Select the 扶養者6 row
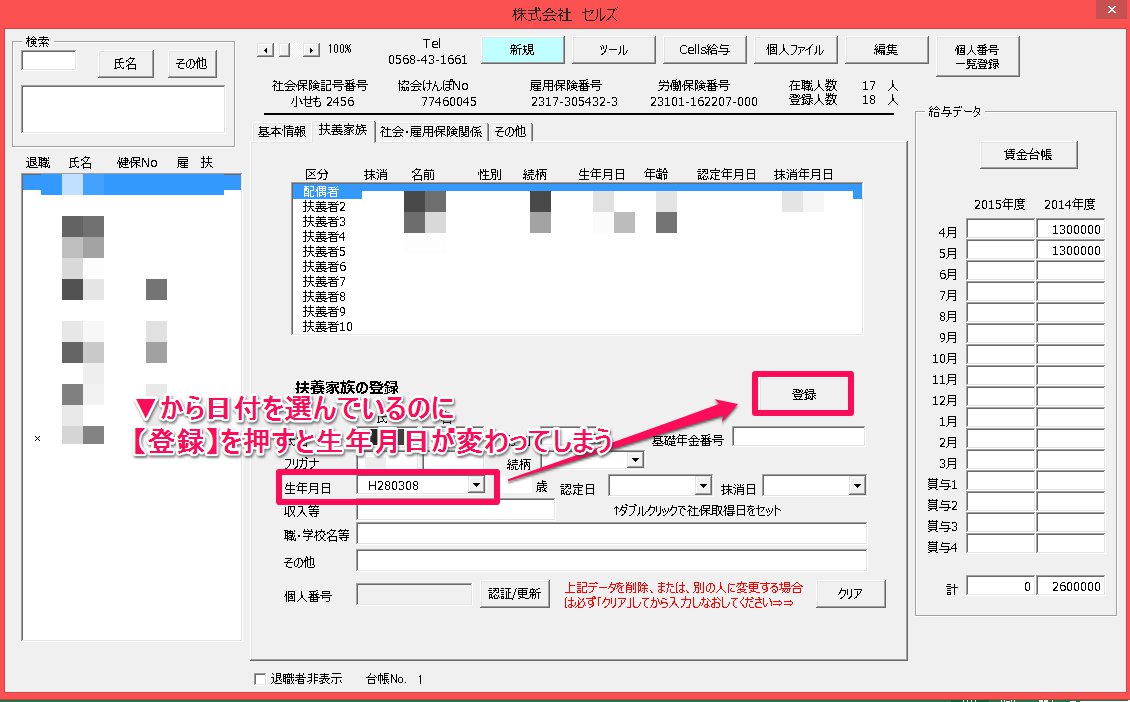This screenshot has height=702, width=1130. tap(577, 267)
